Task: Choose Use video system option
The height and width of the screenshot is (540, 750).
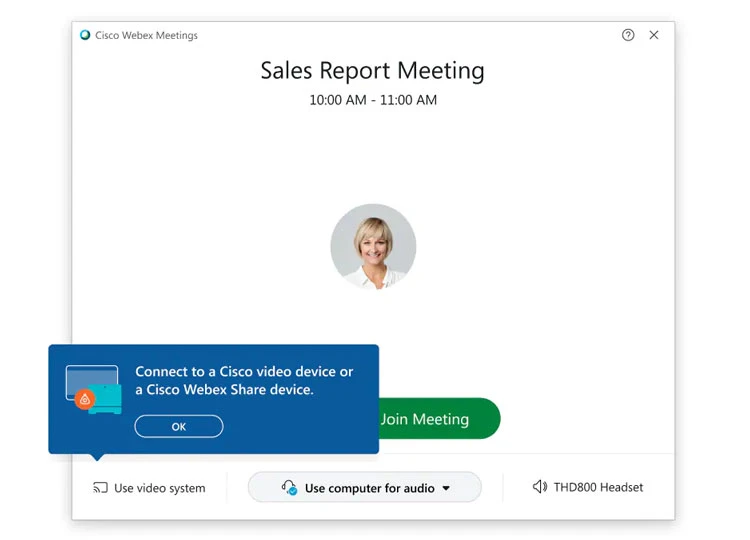Action: [x=159, y=488]
